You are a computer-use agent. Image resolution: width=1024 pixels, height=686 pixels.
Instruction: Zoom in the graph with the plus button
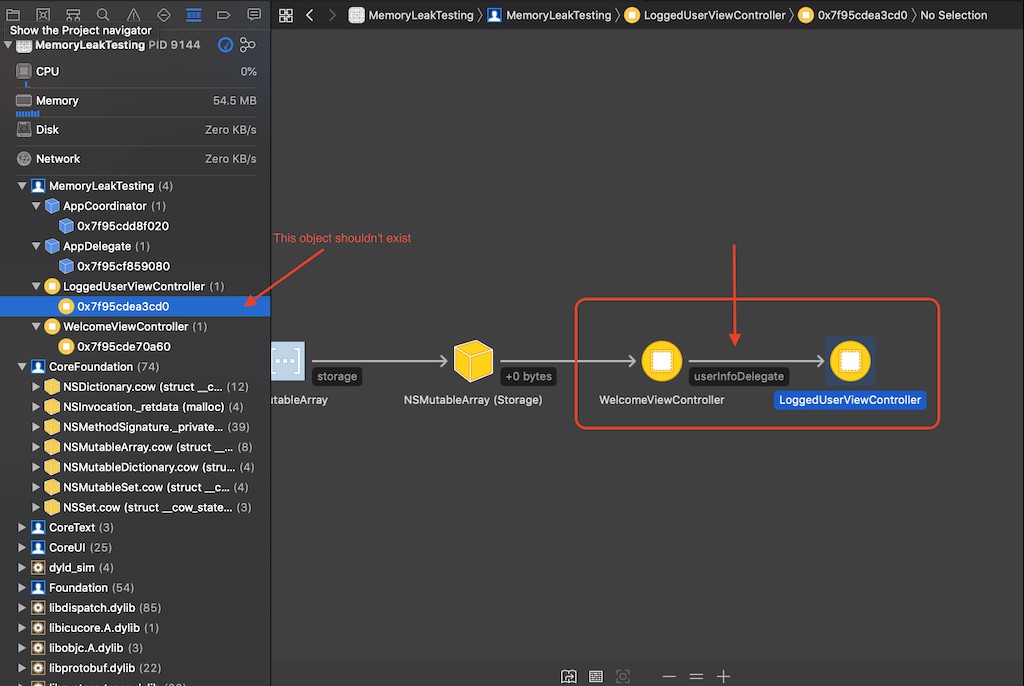tap(724, 676)
